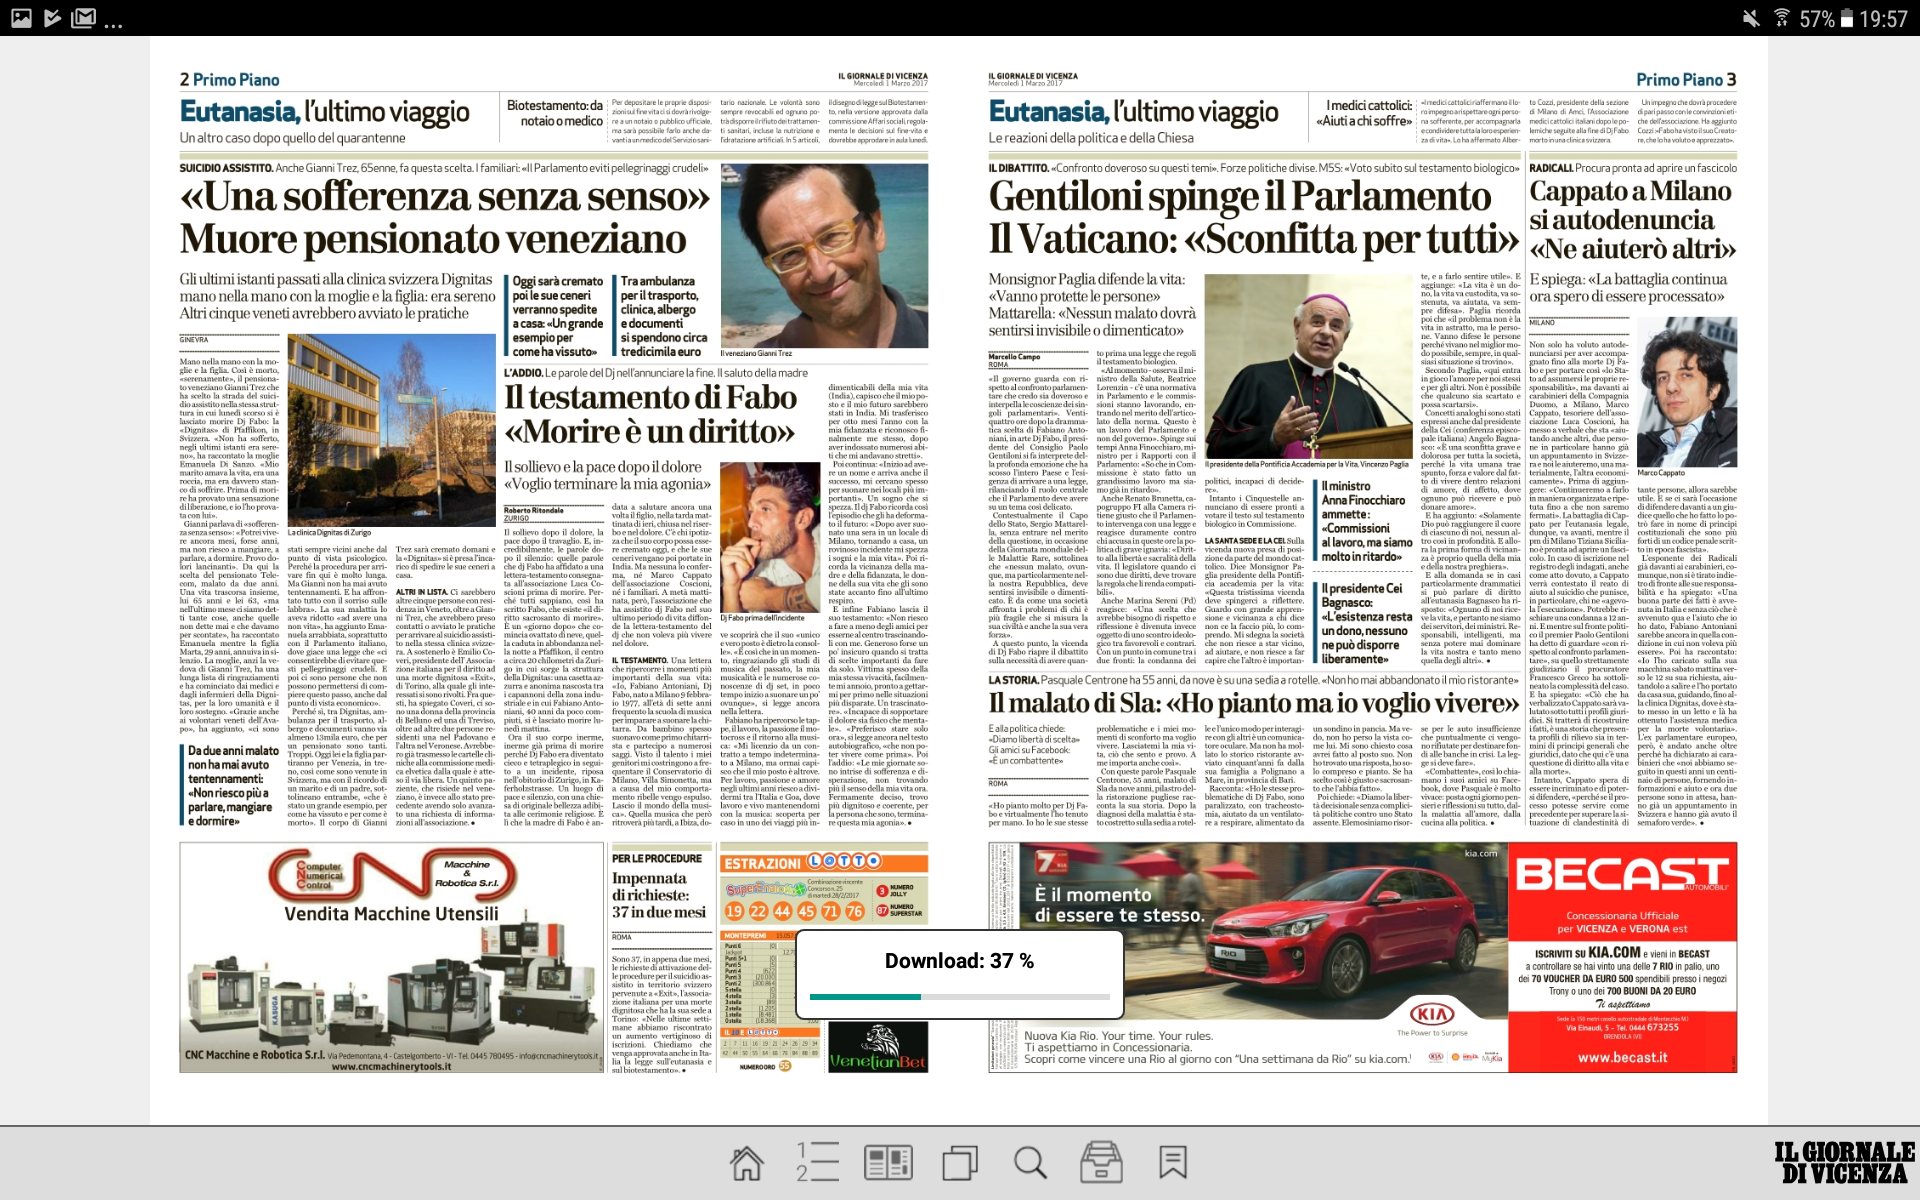Tap the Wi-Fi icon in status bar

tap(1781, 18)
